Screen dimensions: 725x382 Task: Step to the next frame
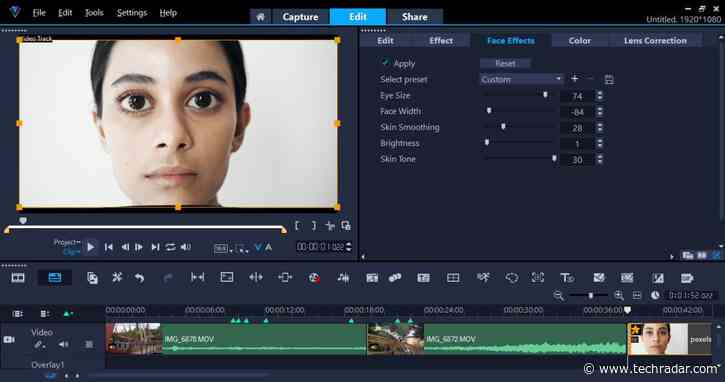coord(139,247)
